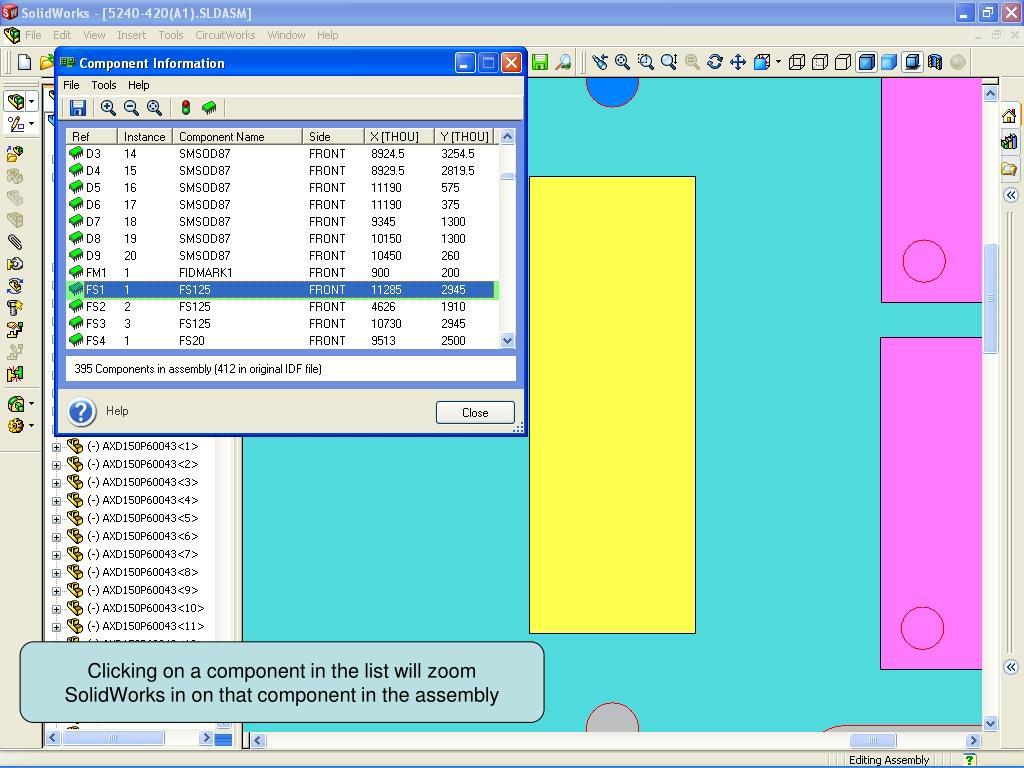Open the CircuitWorks menu
The width and height of the screenshot is (1024, 768).
[x=225, y=35]
